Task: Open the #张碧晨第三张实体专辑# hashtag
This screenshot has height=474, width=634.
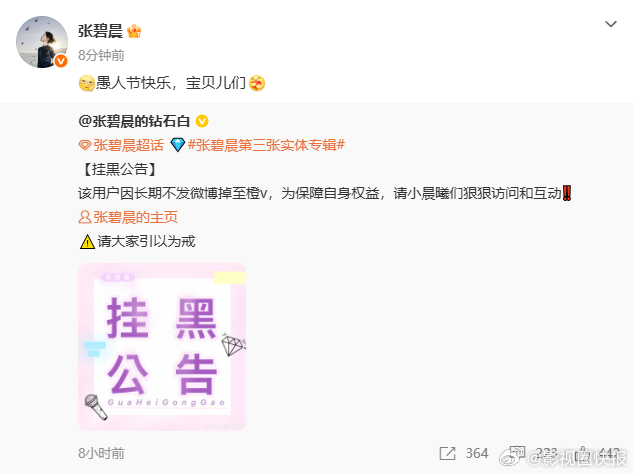Action: tap(266, 145)
